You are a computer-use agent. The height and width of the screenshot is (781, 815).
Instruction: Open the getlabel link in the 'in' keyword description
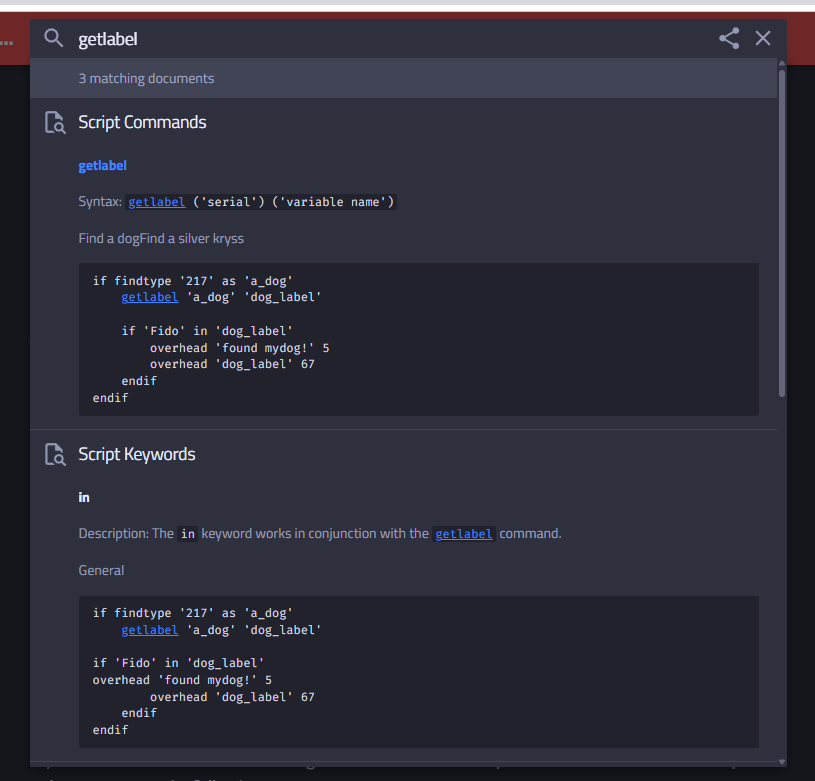pyautogui.click(x=463, y=533)
